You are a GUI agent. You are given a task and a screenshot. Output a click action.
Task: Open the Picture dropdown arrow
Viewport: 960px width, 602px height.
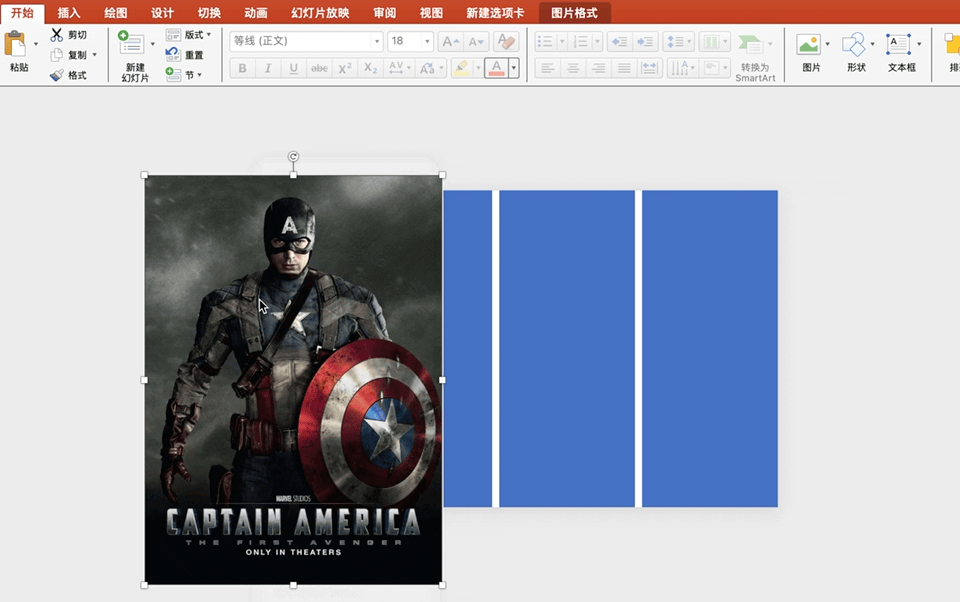(x=828, y=44)
